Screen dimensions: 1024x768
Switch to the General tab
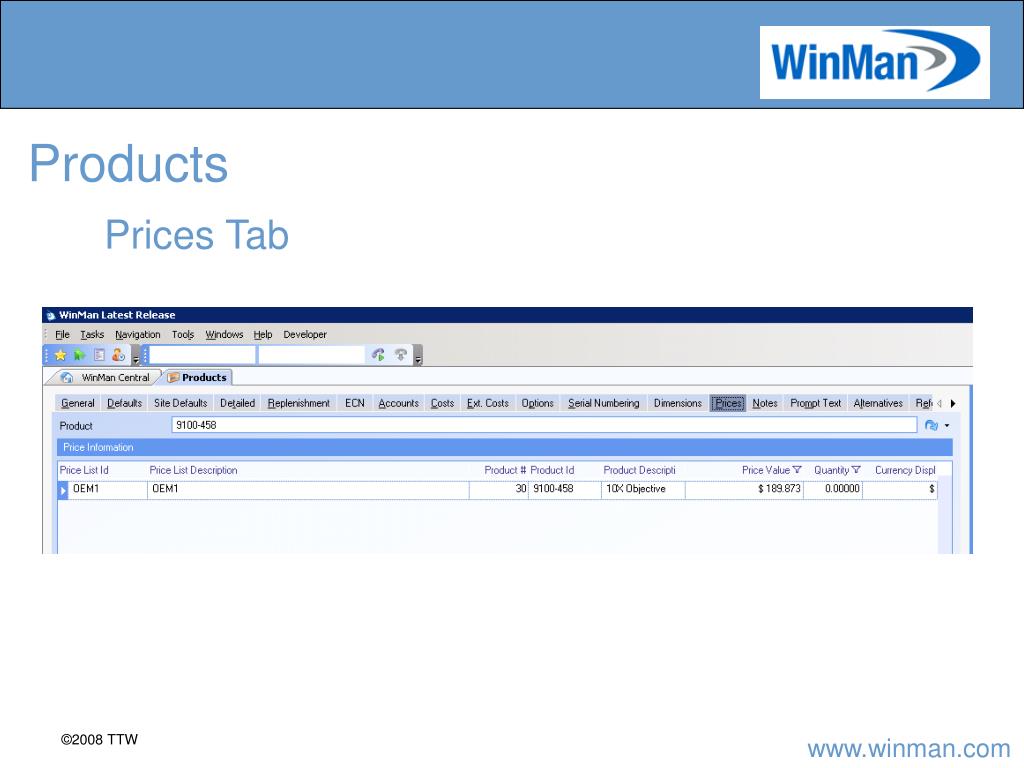pos(78,404)
